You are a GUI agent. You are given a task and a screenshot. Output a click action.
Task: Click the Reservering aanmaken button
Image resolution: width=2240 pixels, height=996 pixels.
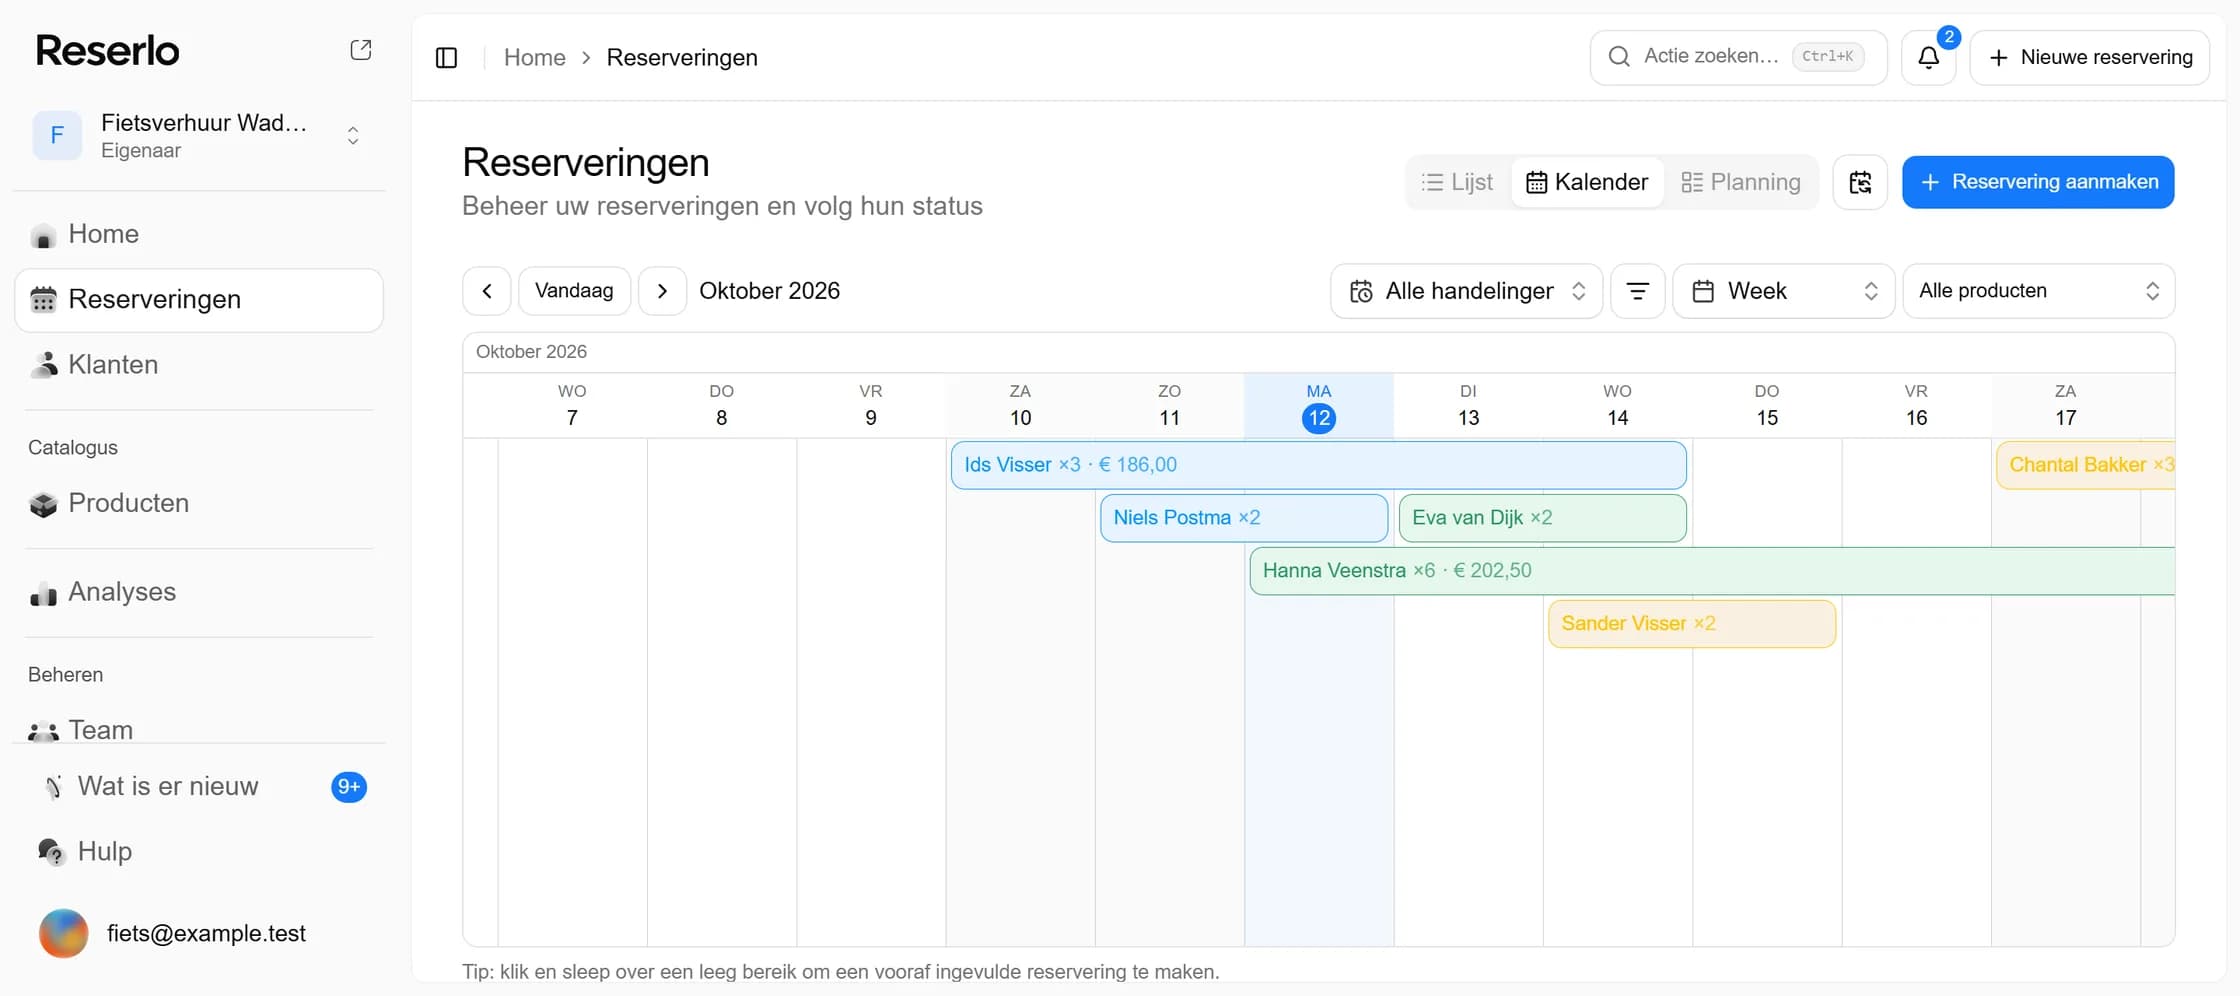coord(2038,182)
